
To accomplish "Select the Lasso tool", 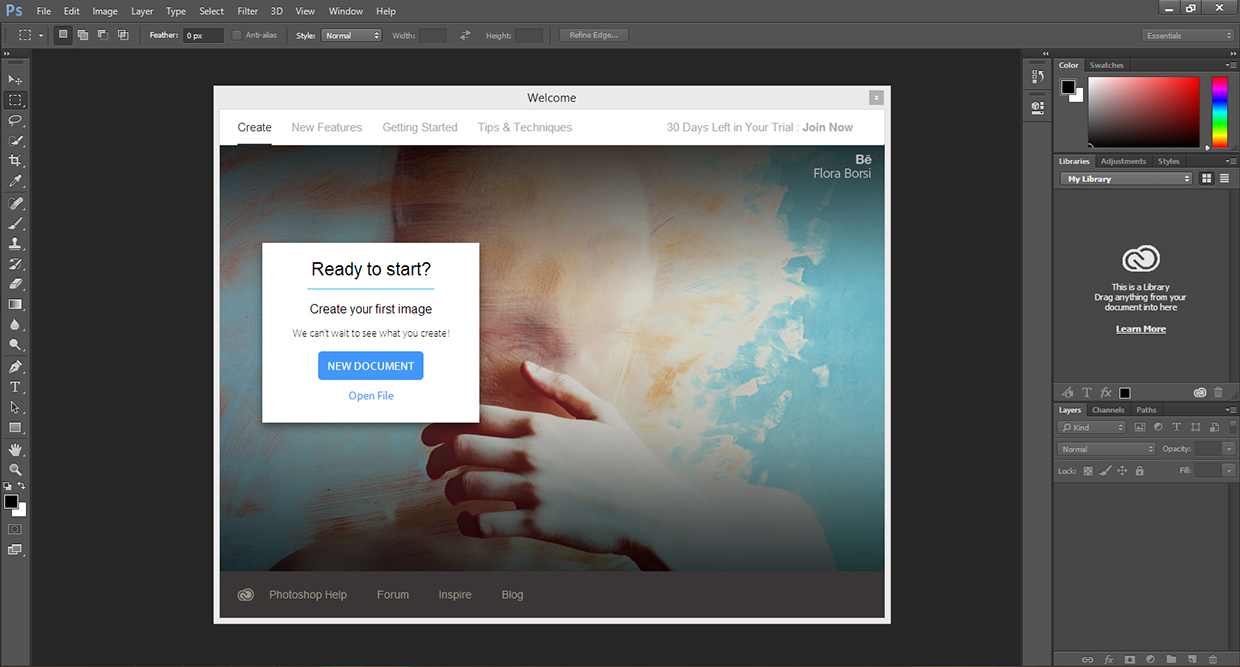I will (15, 120).
